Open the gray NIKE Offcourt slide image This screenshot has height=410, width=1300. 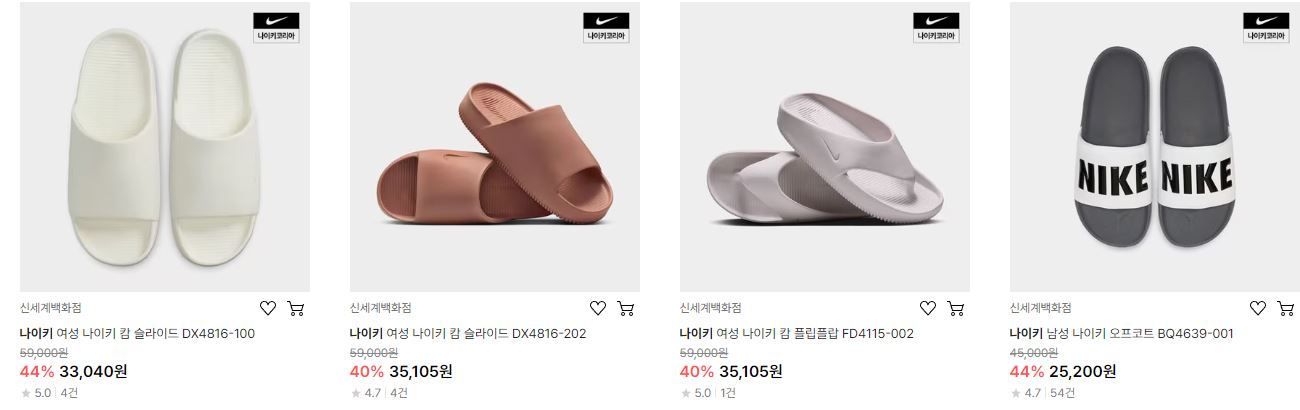coord(1155,147)
